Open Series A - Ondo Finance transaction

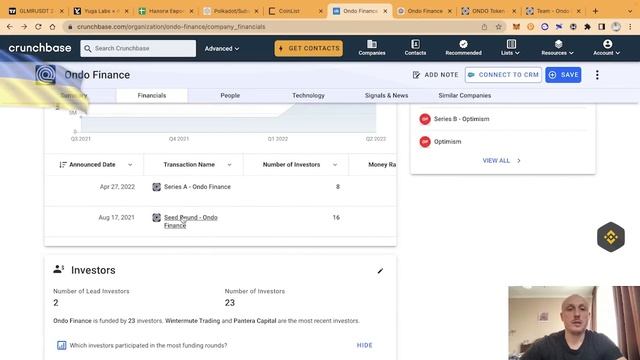(197, 187)
